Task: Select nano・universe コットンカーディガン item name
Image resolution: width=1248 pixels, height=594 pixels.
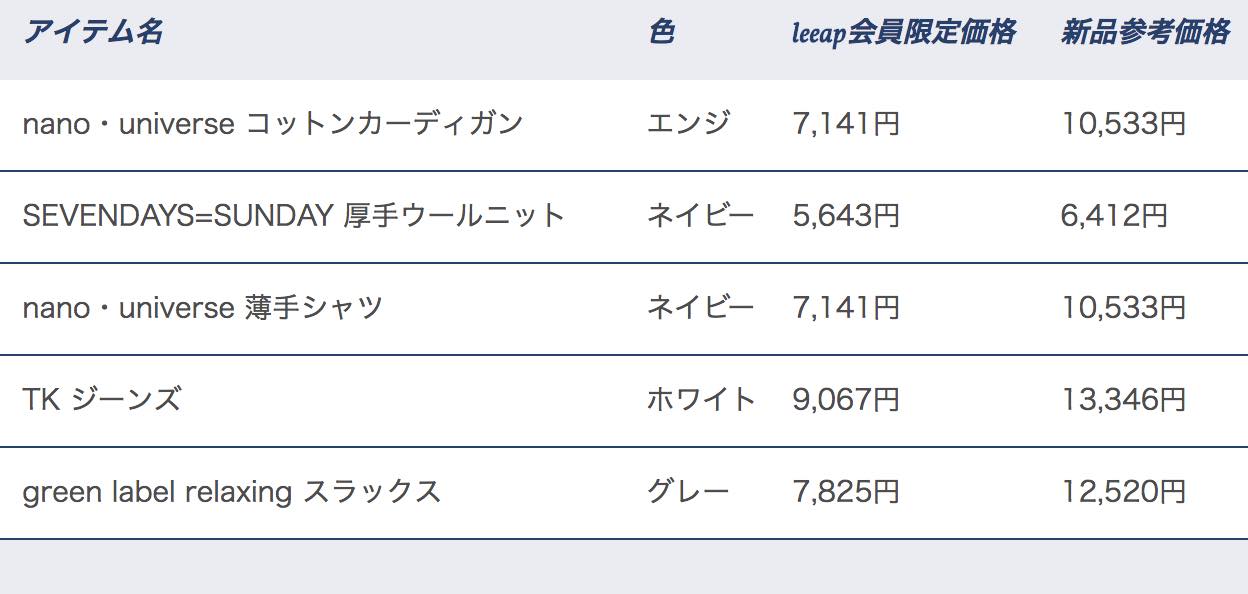Action: pyautogui.click(x=273, y=124)
